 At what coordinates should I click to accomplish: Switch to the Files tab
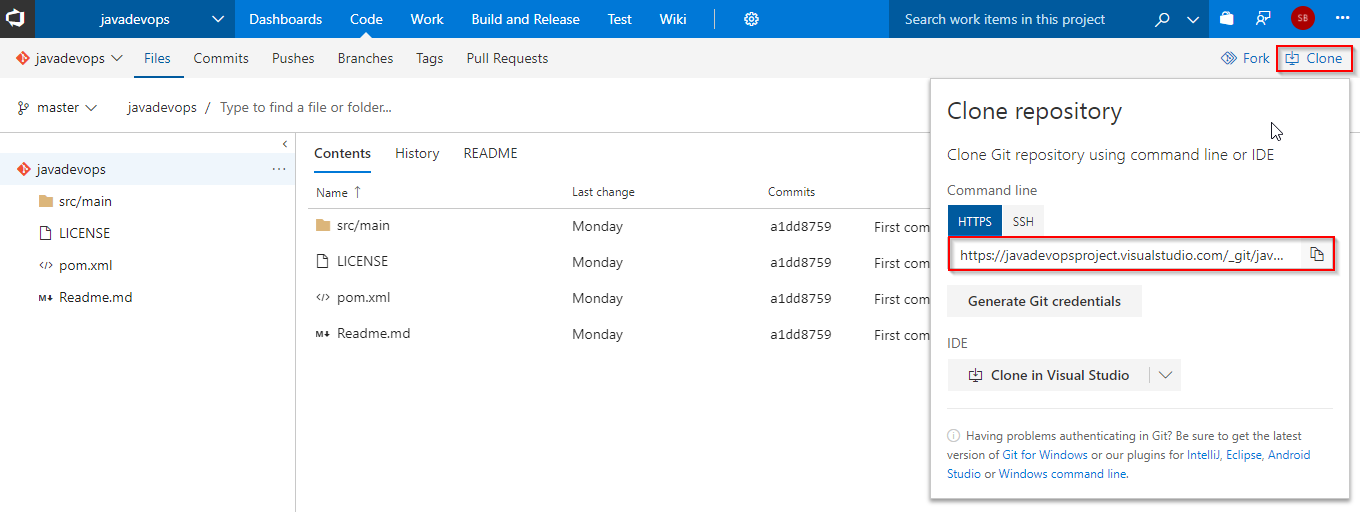click(157, 58)
